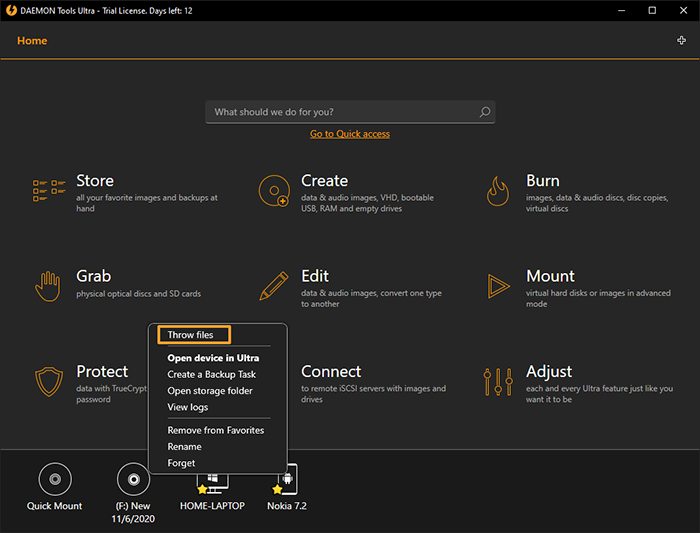
Task: Click the Mount play triangle icon
Action: (x=498, y=286)
